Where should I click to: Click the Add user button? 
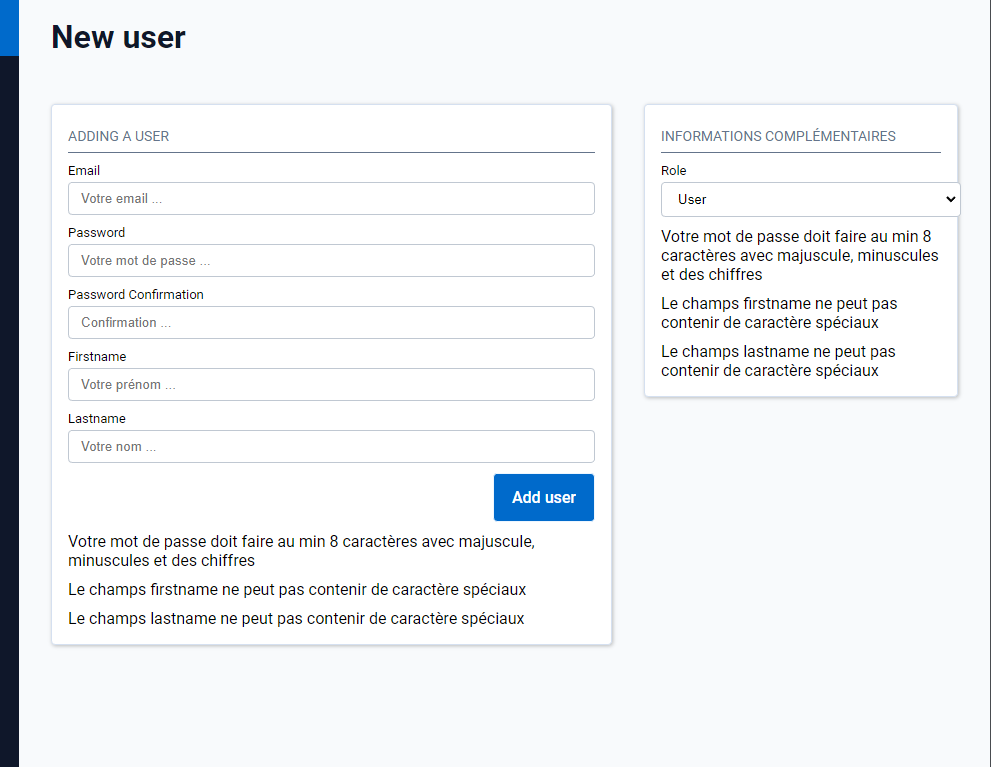click(x=543, y=497)
